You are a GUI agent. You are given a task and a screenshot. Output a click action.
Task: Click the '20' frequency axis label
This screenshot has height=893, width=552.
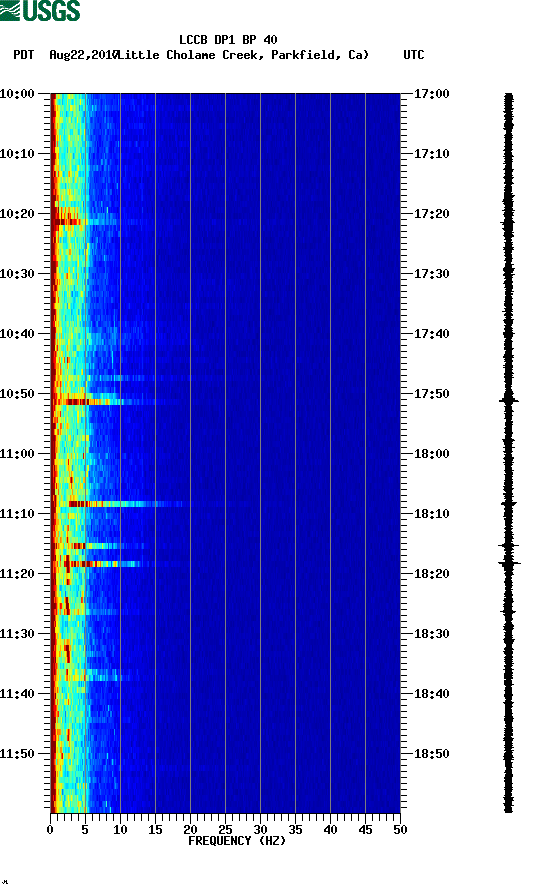tap(190, 830)
